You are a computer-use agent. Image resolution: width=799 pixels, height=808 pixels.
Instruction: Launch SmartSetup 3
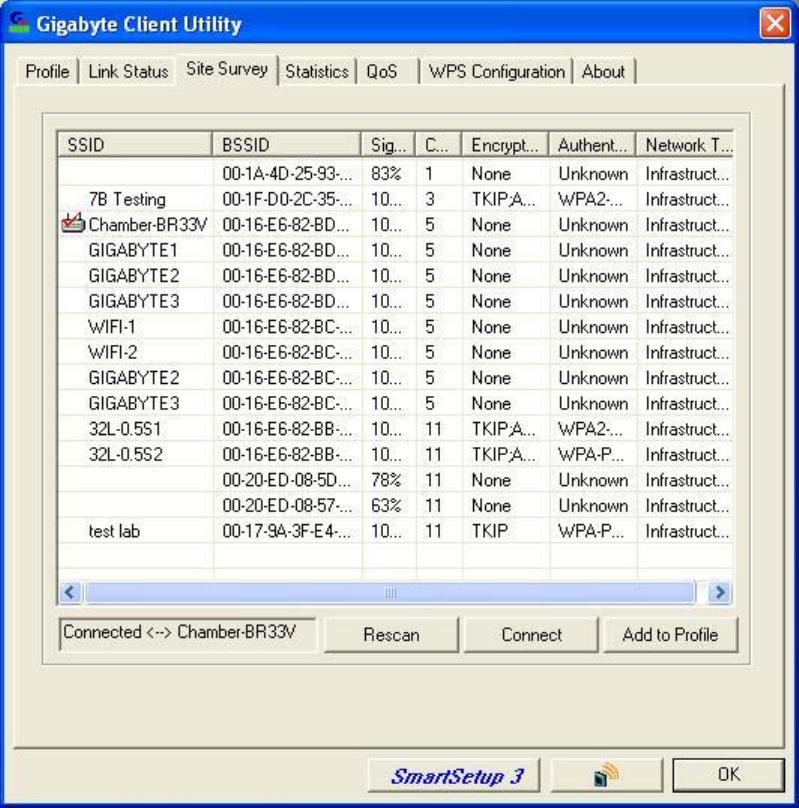click(454, 776)
